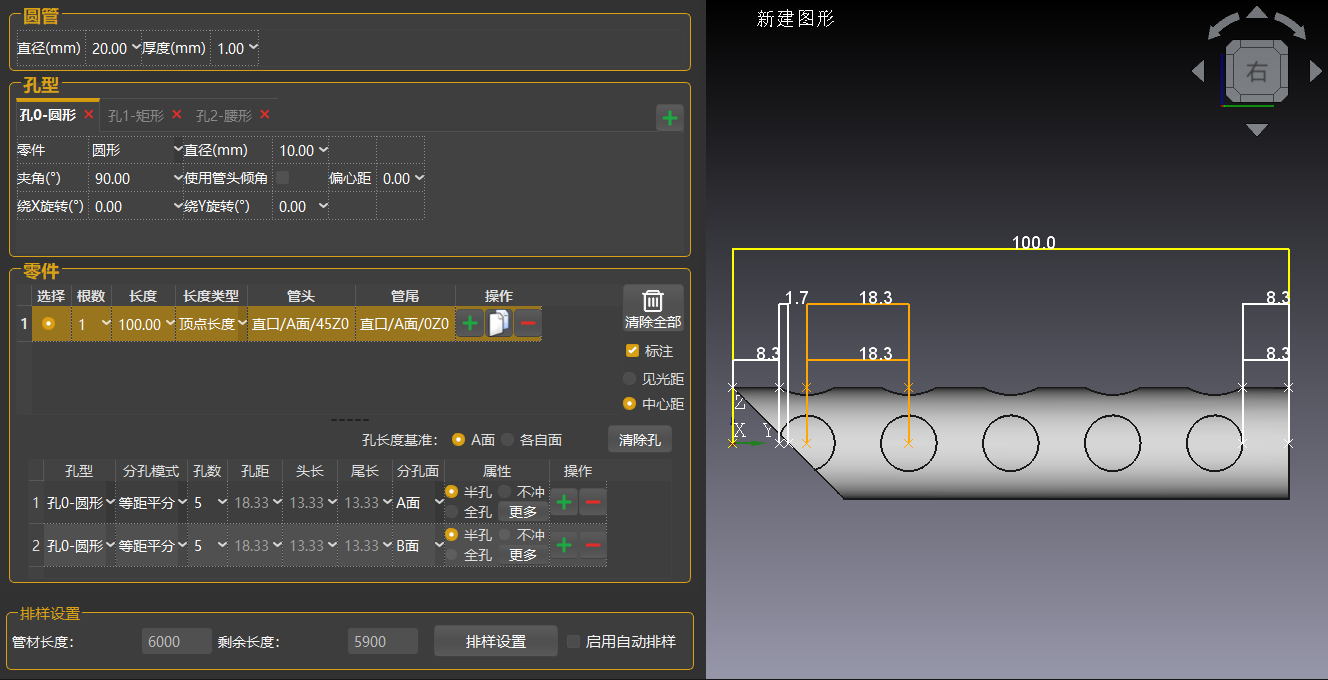
Task: Switch to the 孔2-腰形 tab
Action: [223, 116]
